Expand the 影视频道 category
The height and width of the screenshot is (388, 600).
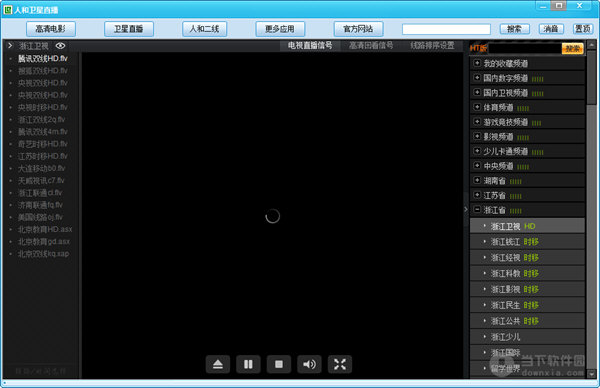pos(477,136)
